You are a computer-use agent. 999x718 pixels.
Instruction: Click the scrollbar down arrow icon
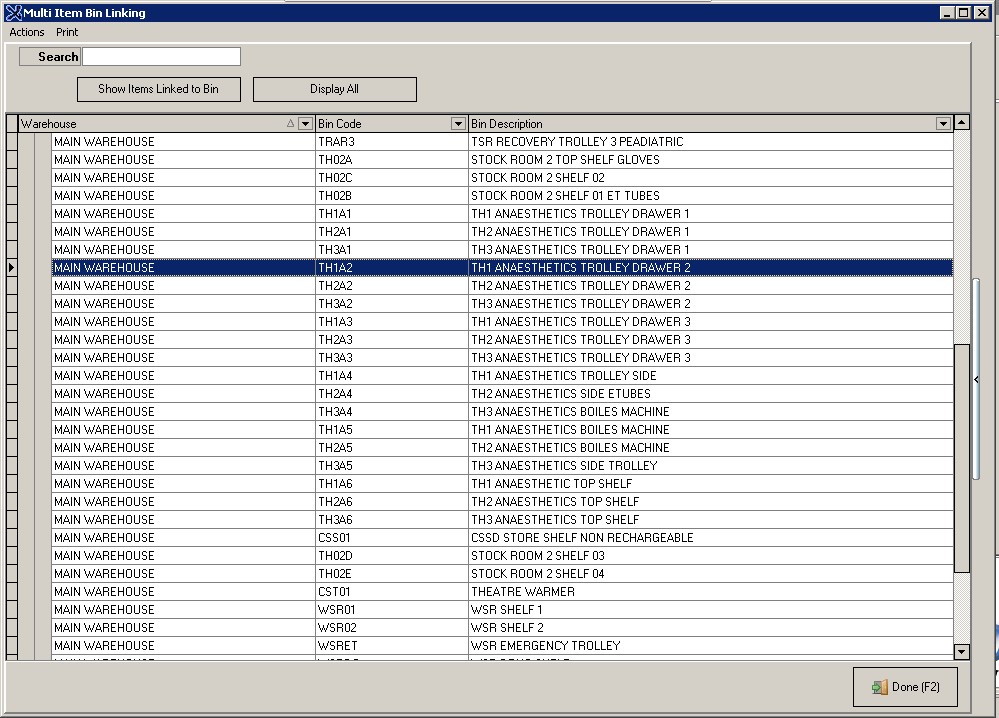pos(961,651)
